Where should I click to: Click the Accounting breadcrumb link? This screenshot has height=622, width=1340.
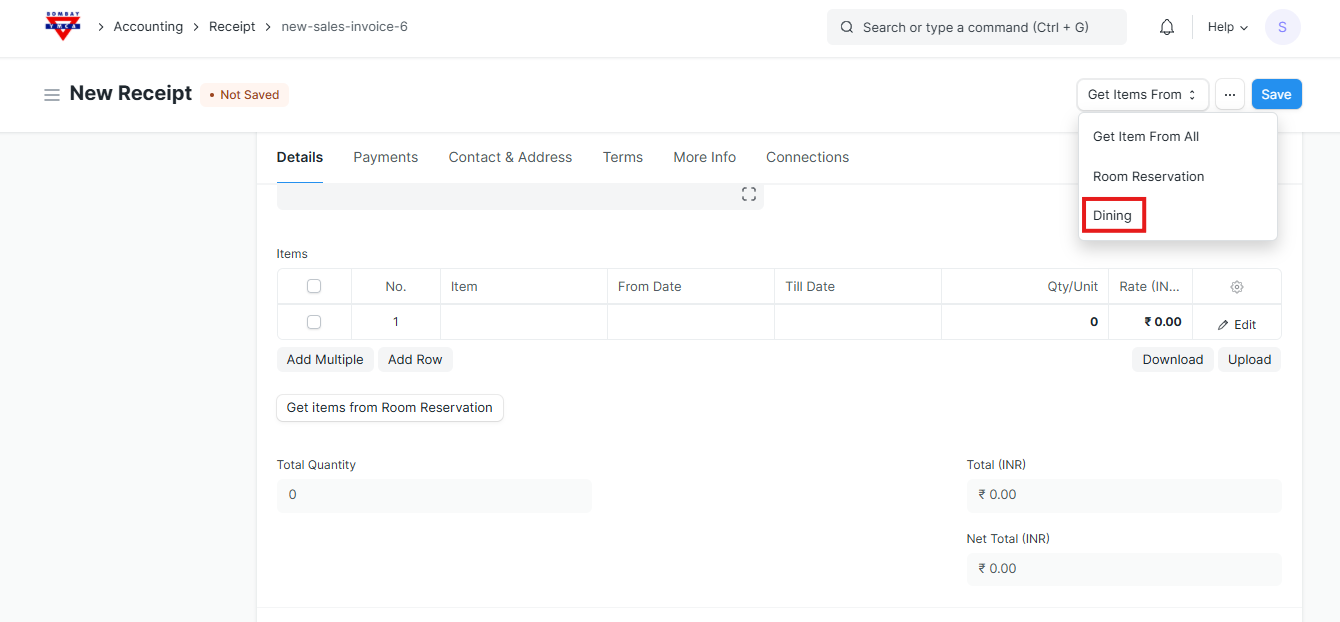148,27
